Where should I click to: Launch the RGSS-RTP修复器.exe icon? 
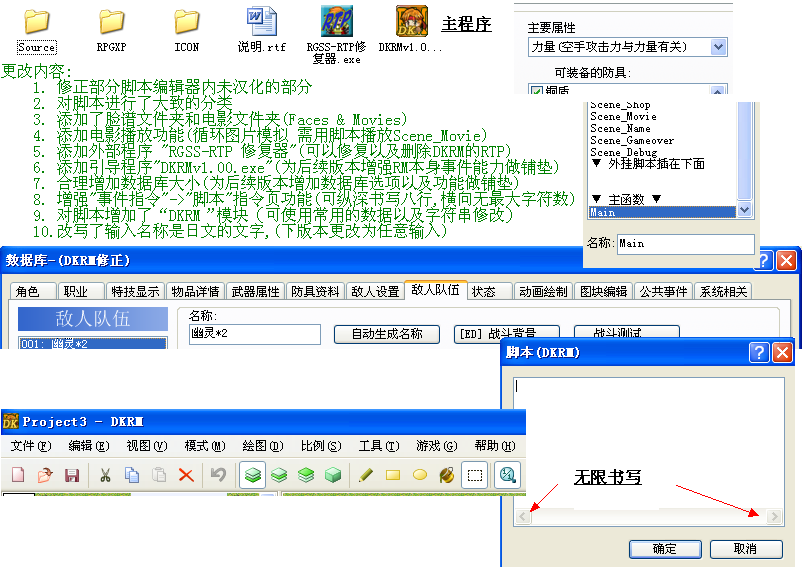(337, 21)
